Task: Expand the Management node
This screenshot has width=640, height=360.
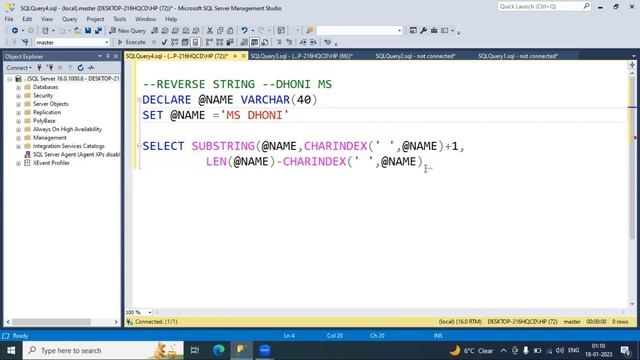Action: tap(18, 138)
